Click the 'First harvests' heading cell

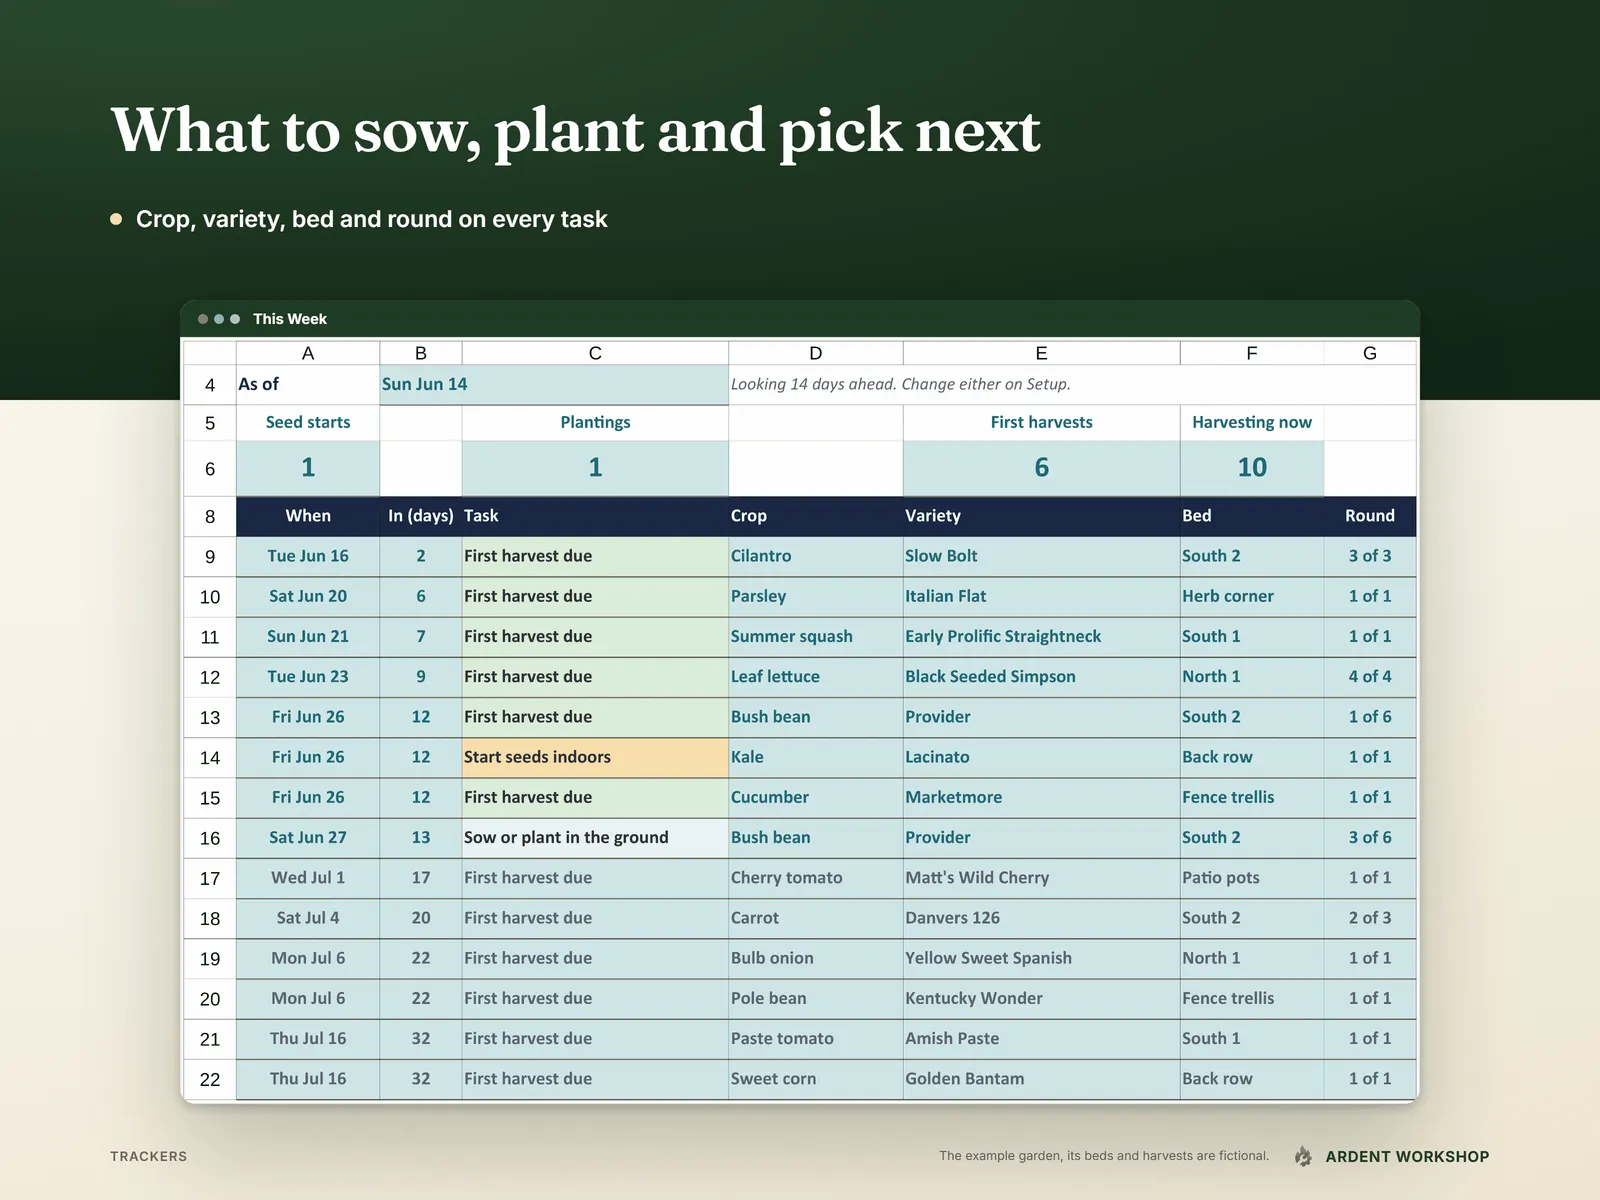point(1041,423)
